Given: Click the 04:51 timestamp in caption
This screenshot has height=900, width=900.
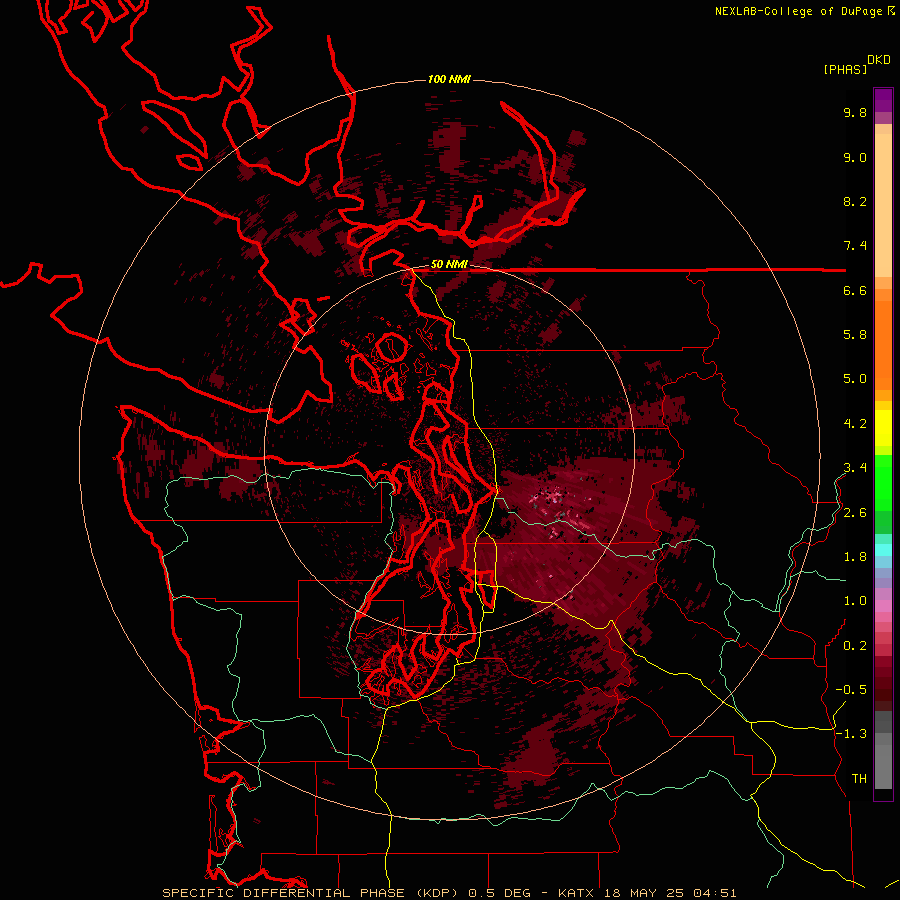Looking at the screenshot, I should pos(715,893).
